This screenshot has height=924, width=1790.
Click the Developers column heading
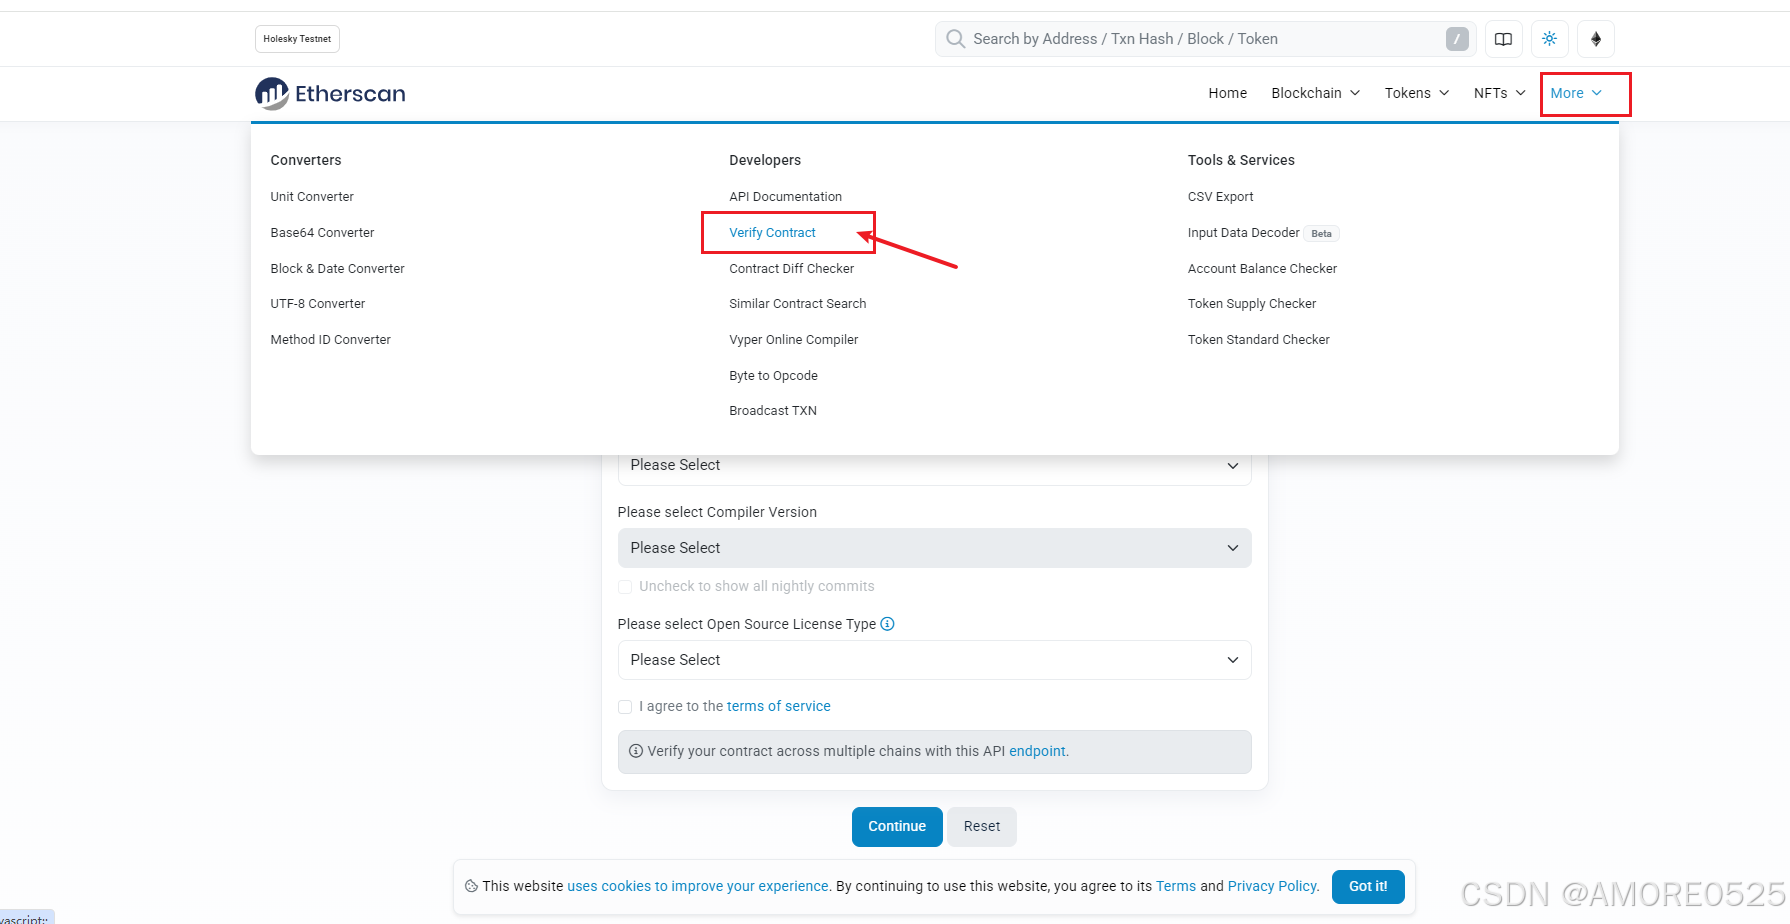765,160
